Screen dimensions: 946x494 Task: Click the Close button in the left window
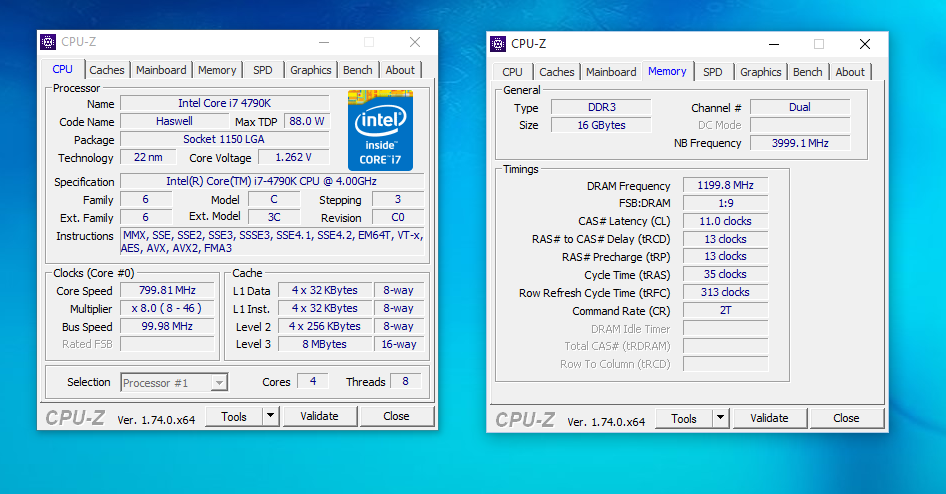pos(396,416)
